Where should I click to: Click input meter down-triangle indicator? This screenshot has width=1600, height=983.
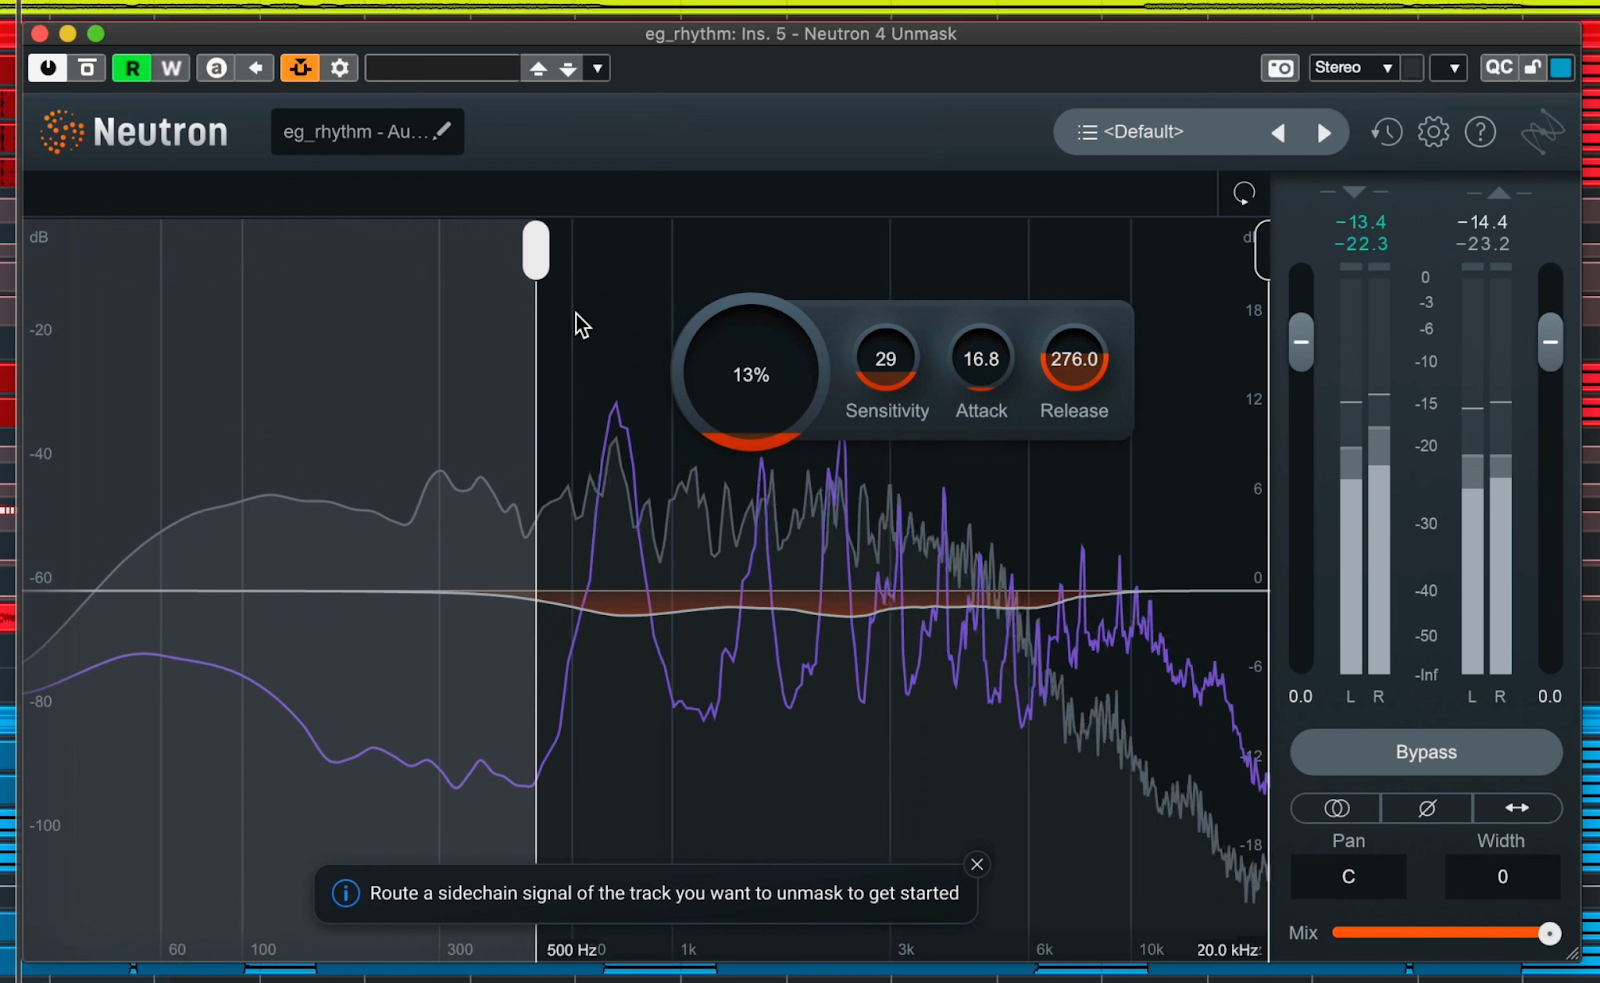(x=1354, y=191)
